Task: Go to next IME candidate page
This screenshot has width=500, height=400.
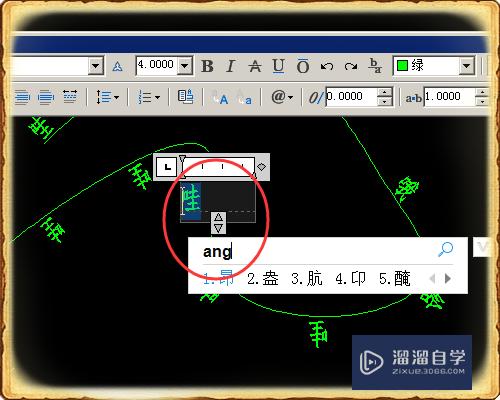Action: point(448,278)
